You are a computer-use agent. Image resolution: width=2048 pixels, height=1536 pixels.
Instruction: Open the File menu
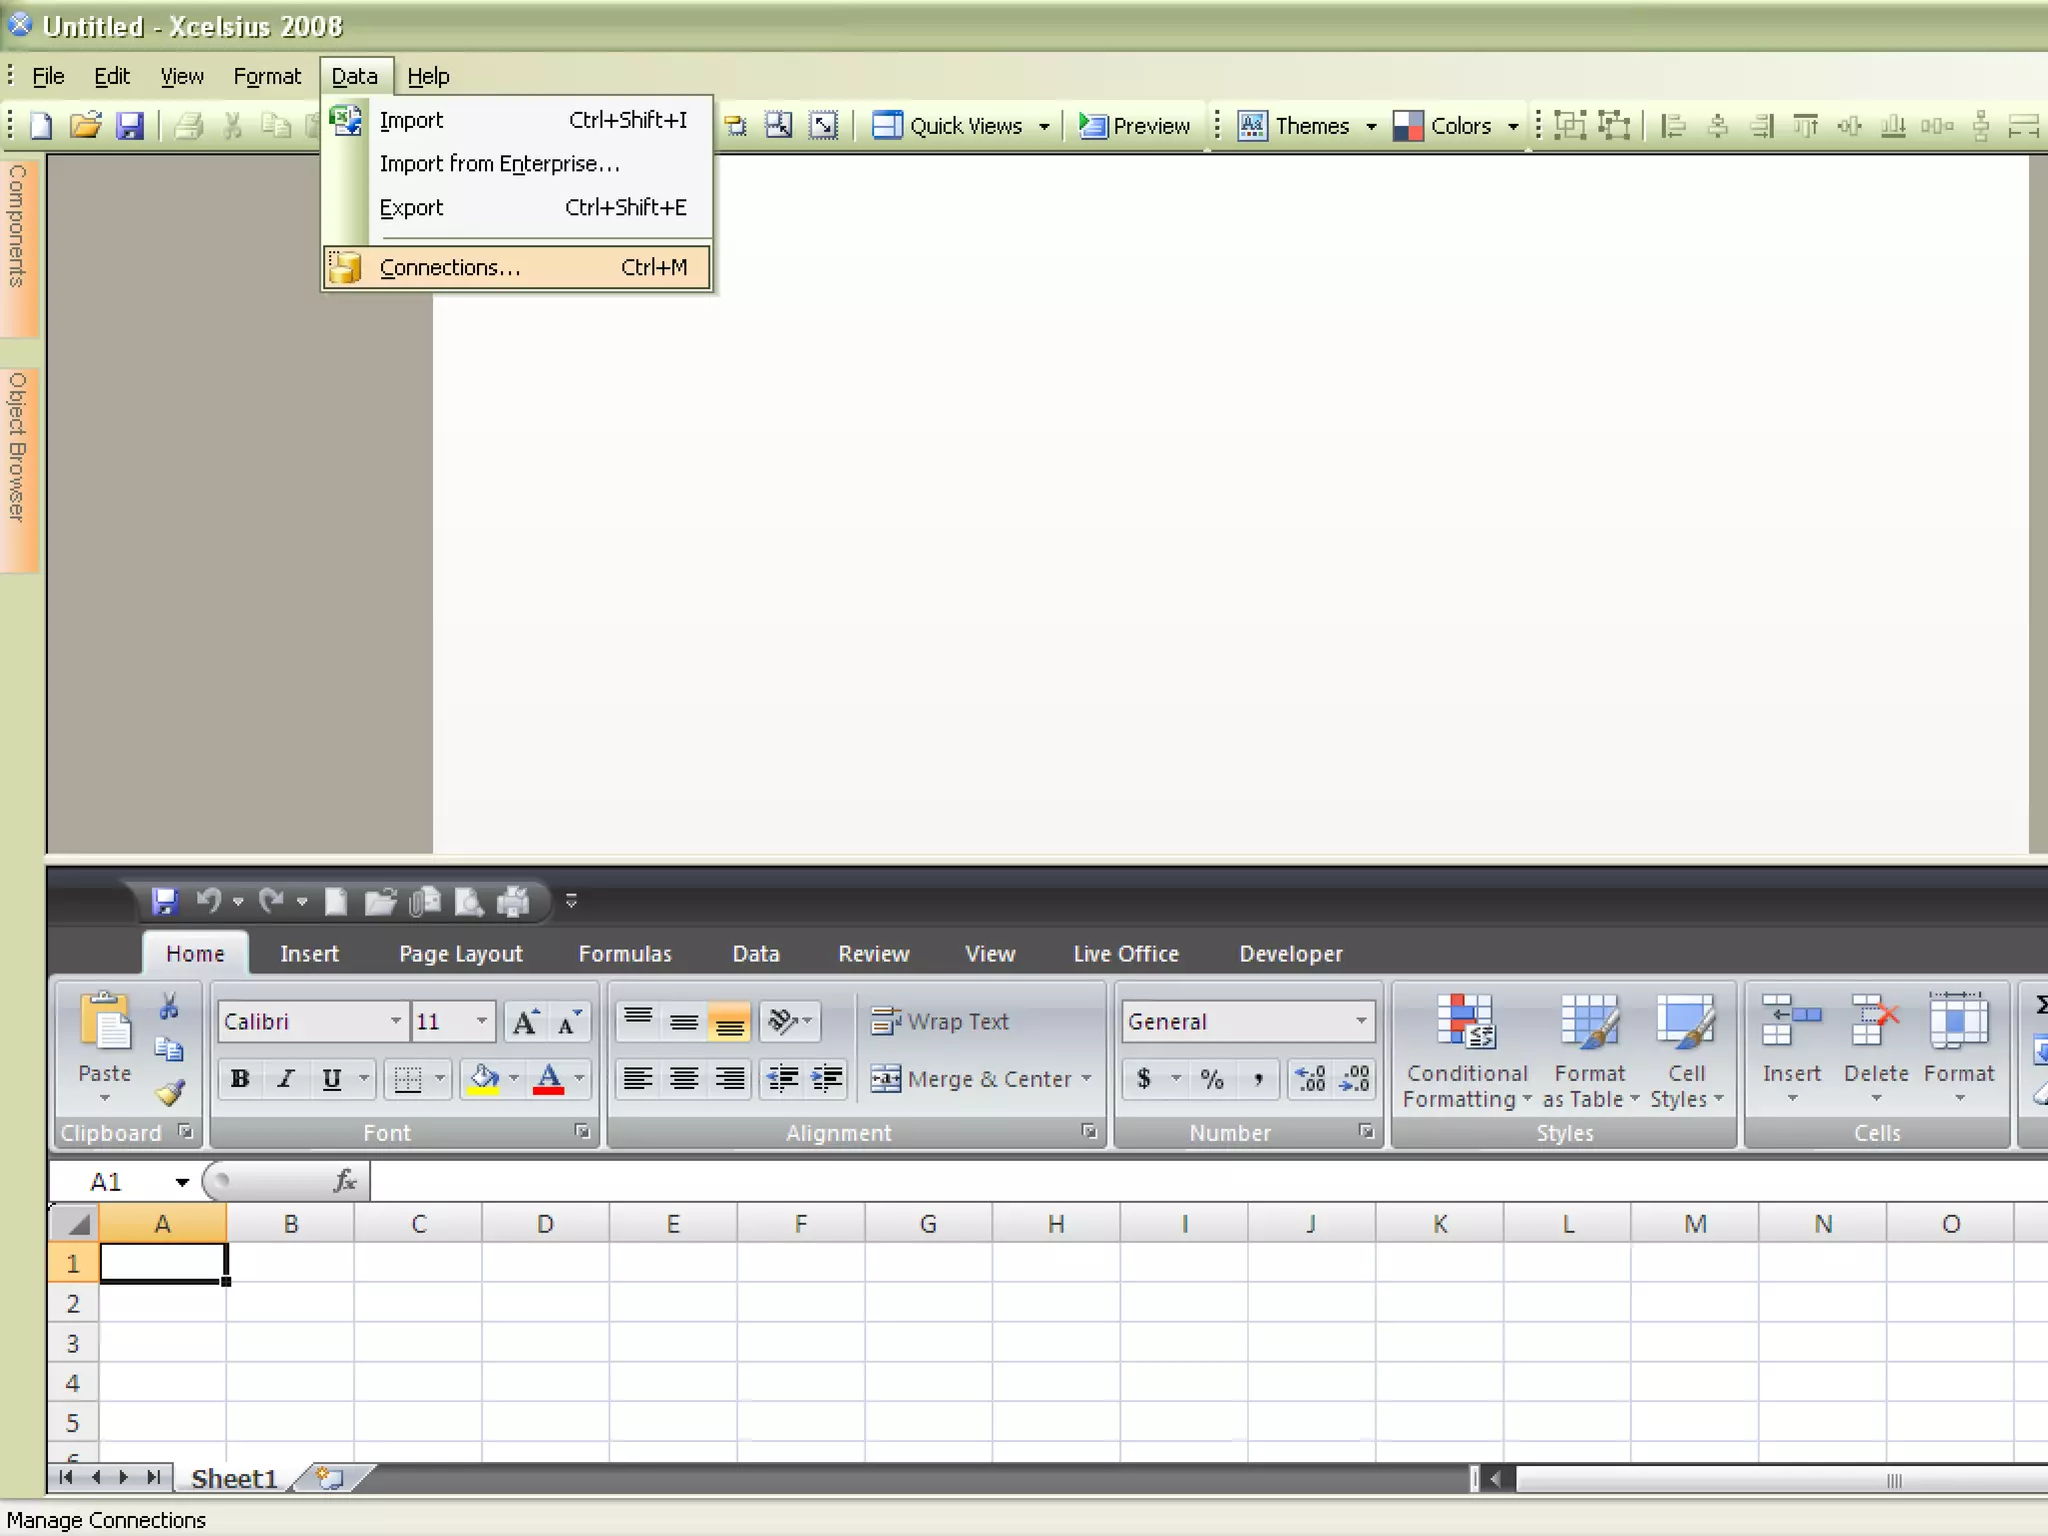48,76
